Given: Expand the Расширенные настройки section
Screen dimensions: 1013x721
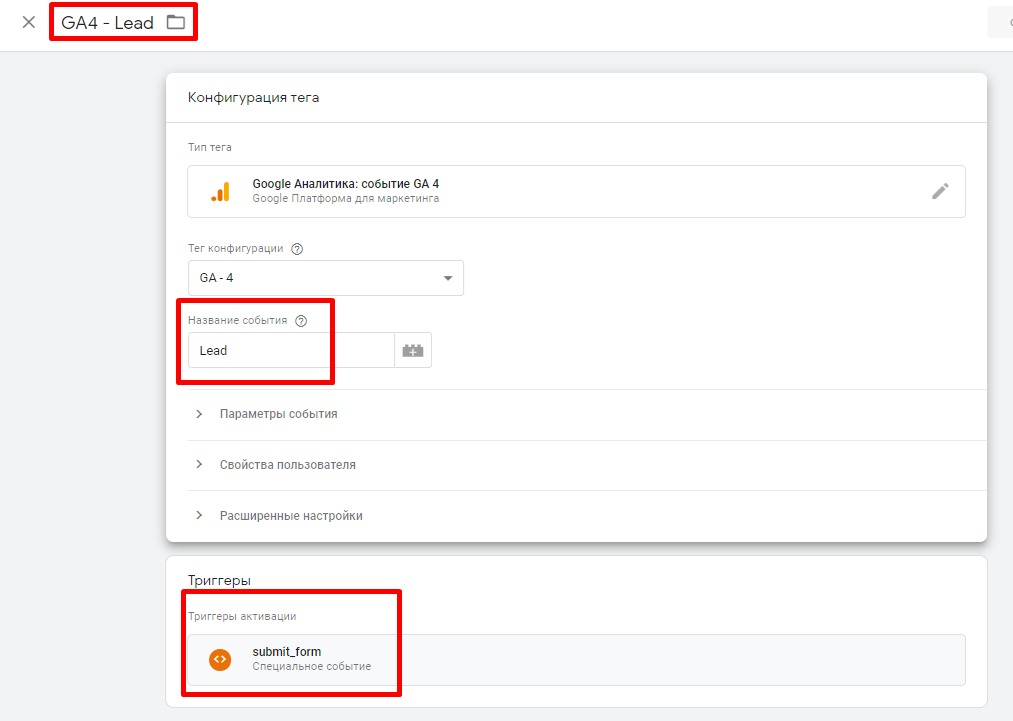Looking at the screenshot, I should click(x=291, y=516).
